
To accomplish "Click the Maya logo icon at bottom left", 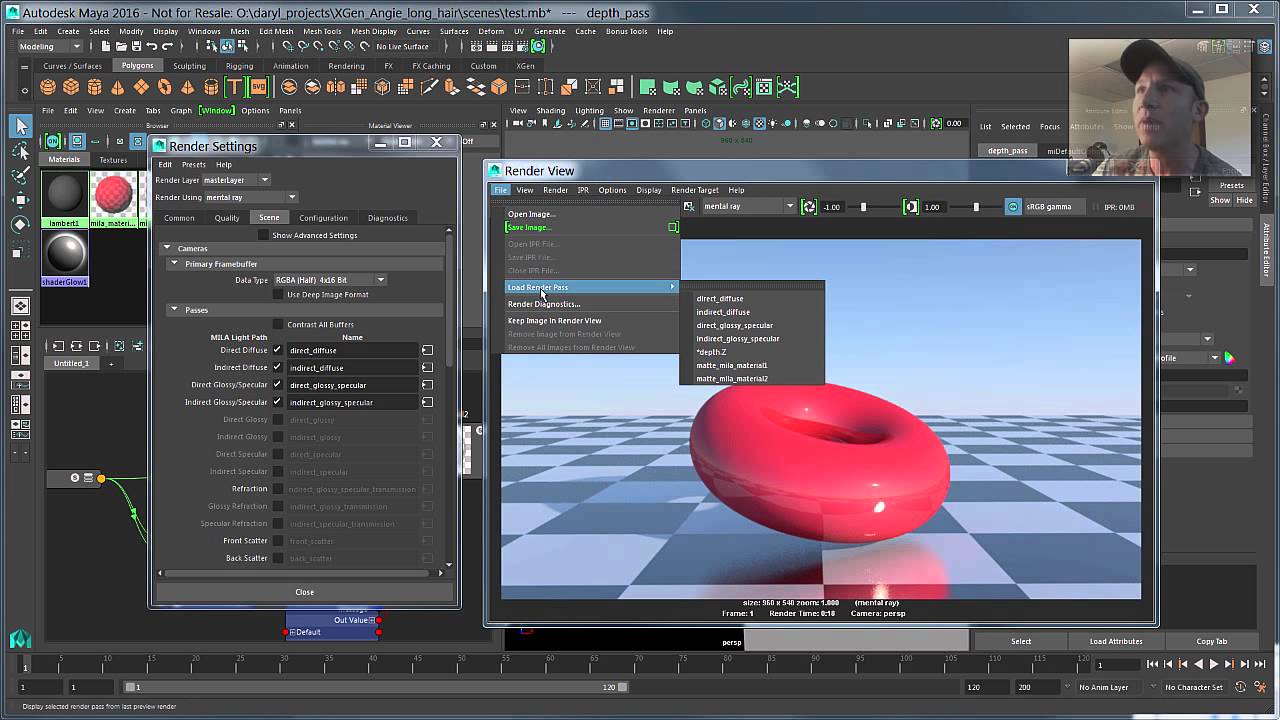I will tap(20, 640).
